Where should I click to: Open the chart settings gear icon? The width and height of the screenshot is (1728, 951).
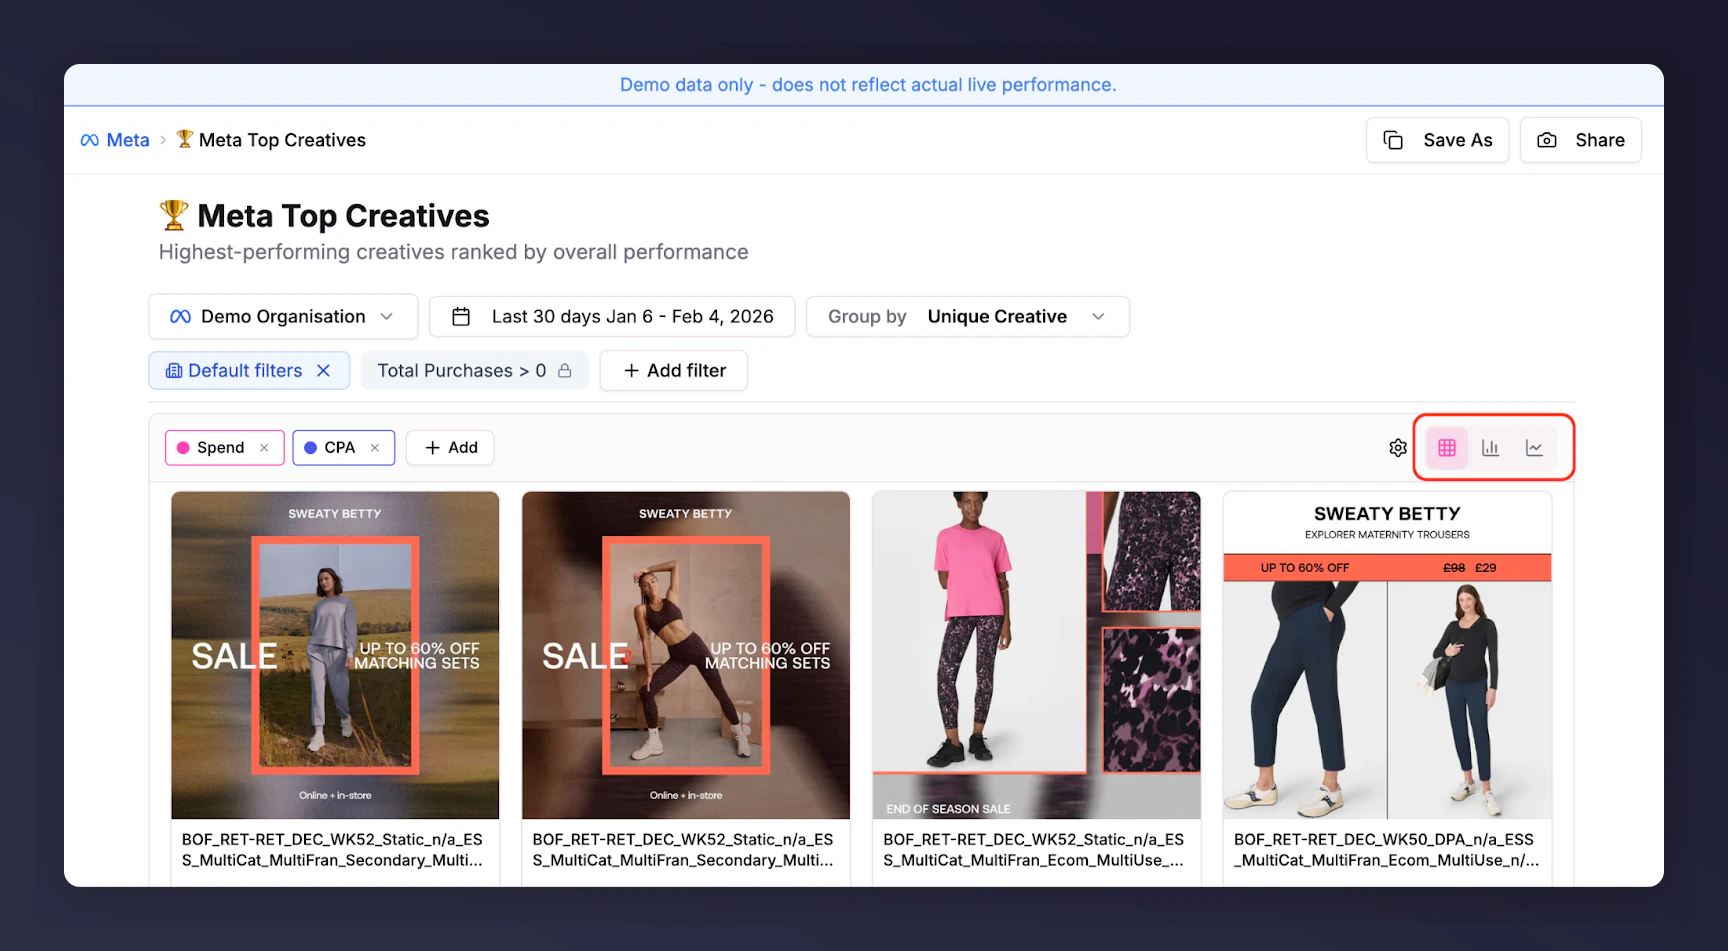(1398, 448)
